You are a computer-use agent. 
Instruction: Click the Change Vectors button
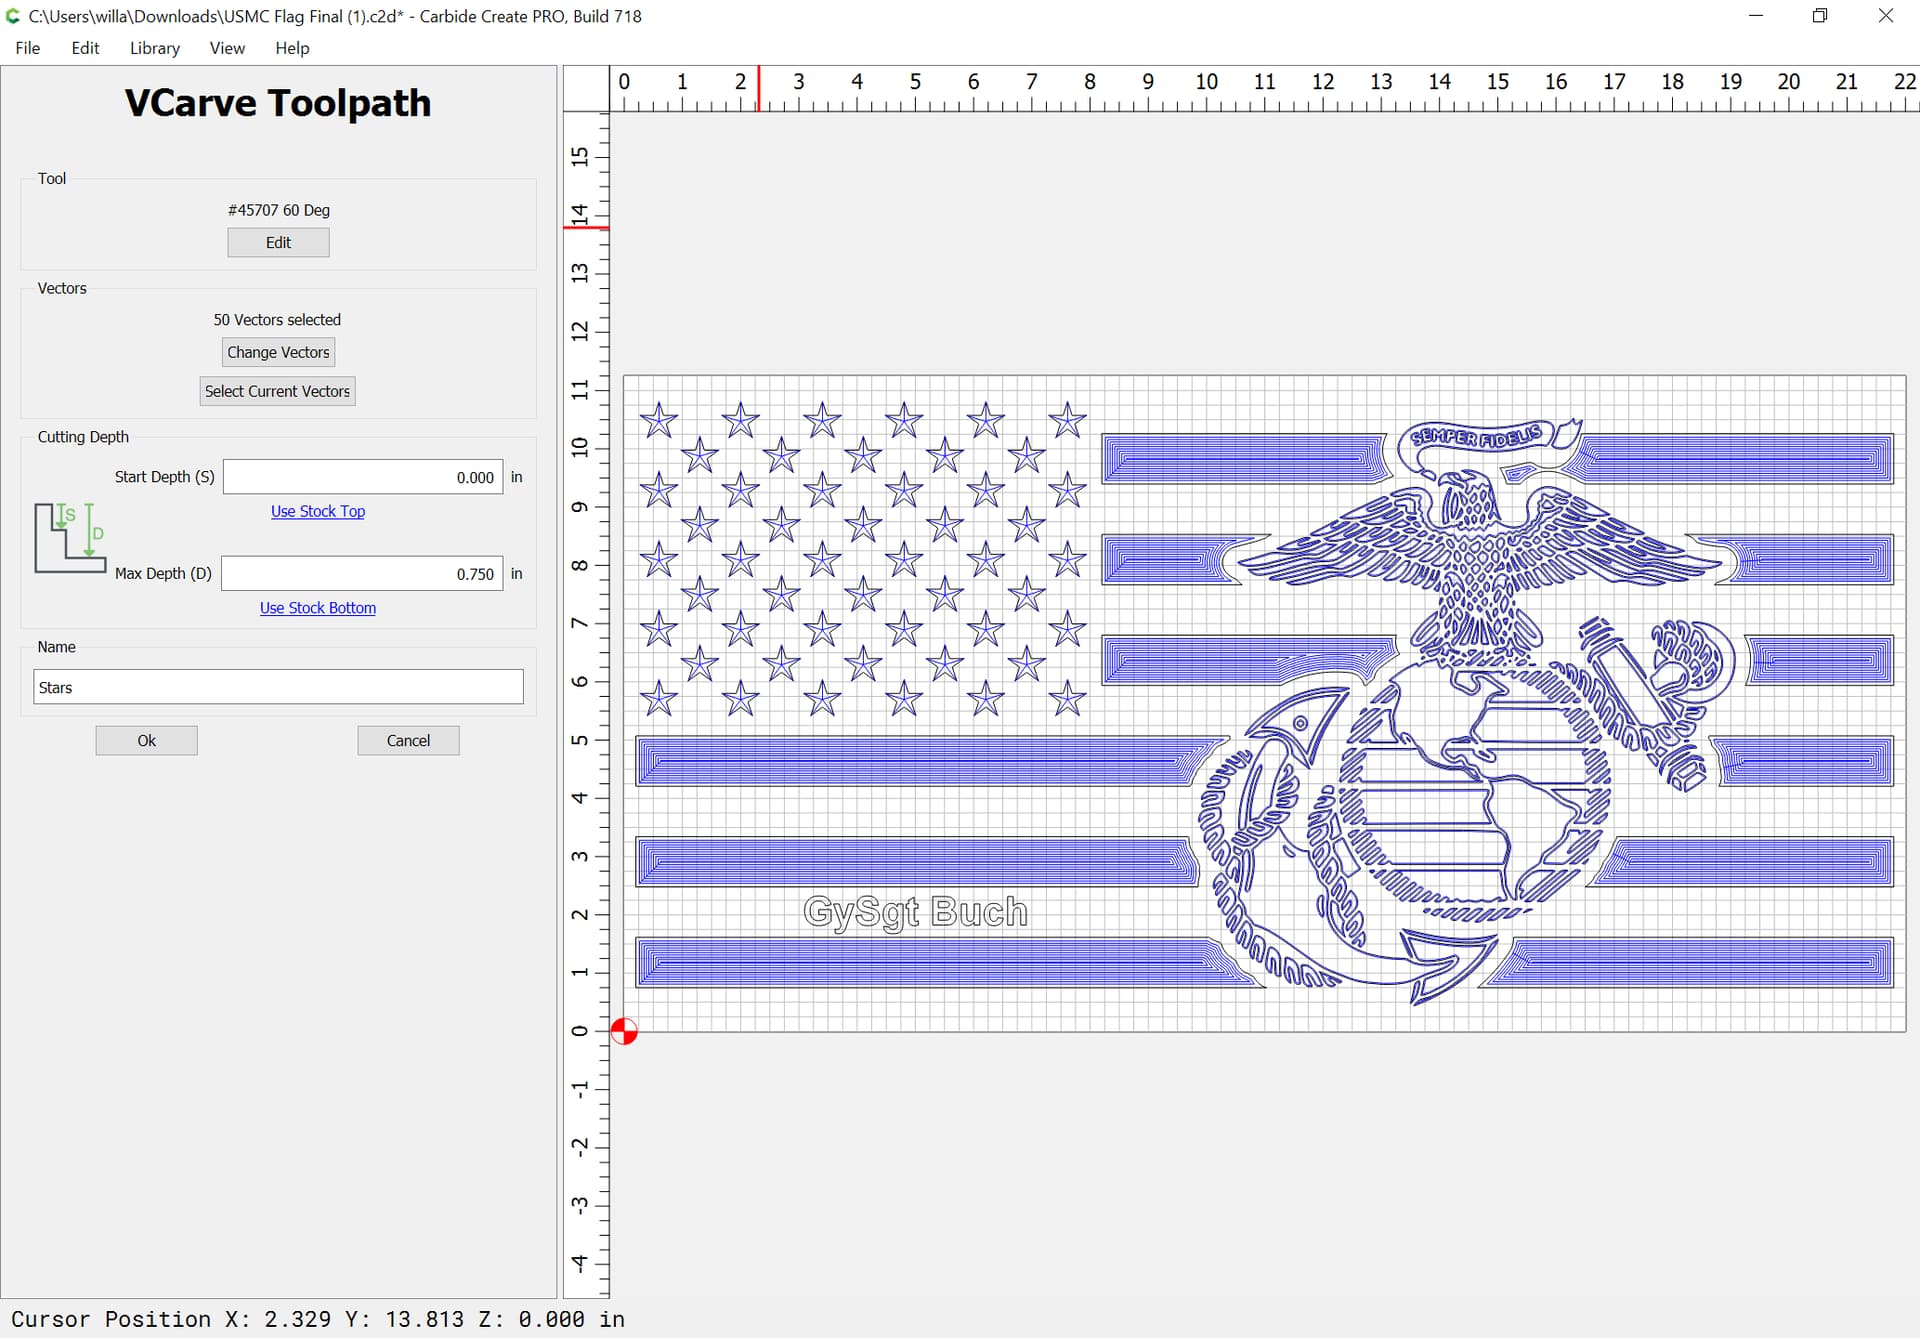click(x=278, y=352)
